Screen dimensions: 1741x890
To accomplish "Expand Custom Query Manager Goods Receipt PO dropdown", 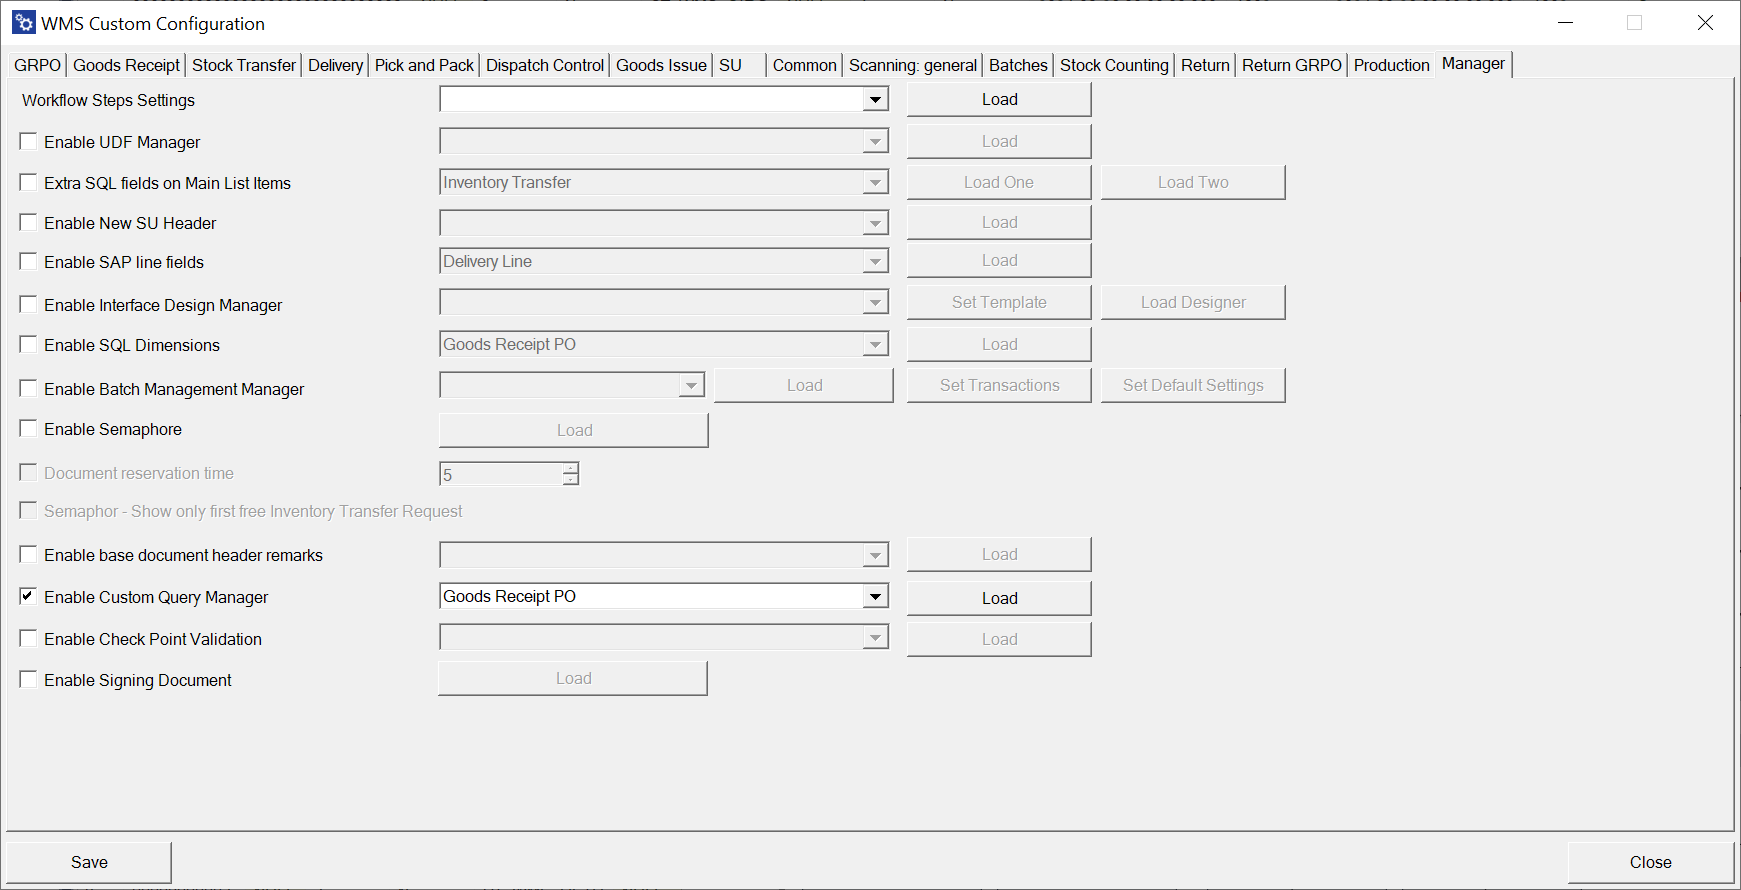I will tap(875, 597).
